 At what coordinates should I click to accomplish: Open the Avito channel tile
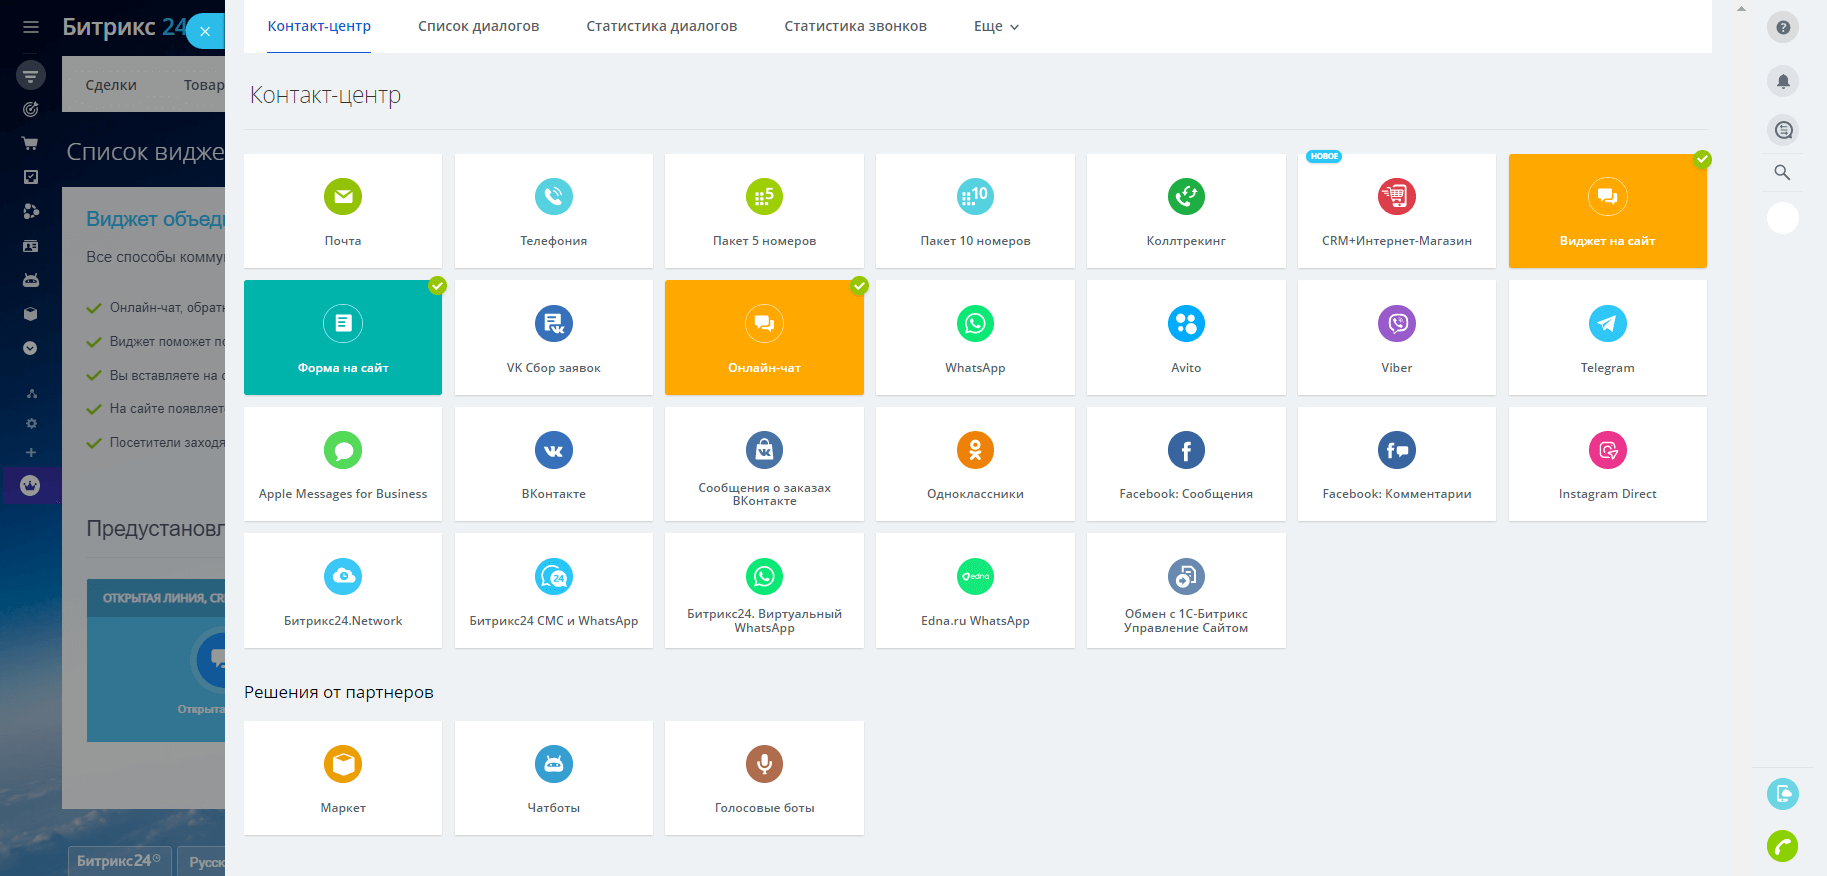[1186, 338]
